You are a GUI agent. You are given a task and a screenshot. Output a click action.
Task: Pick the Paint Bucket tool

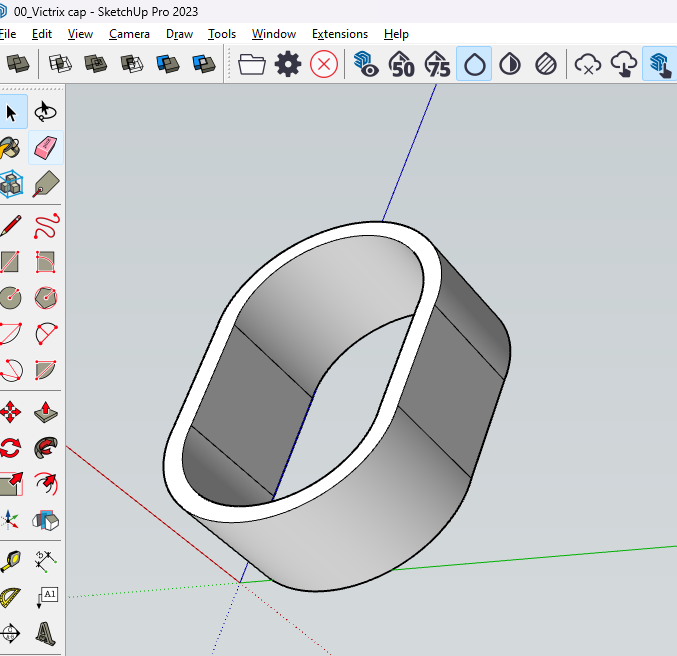point(11,148)
